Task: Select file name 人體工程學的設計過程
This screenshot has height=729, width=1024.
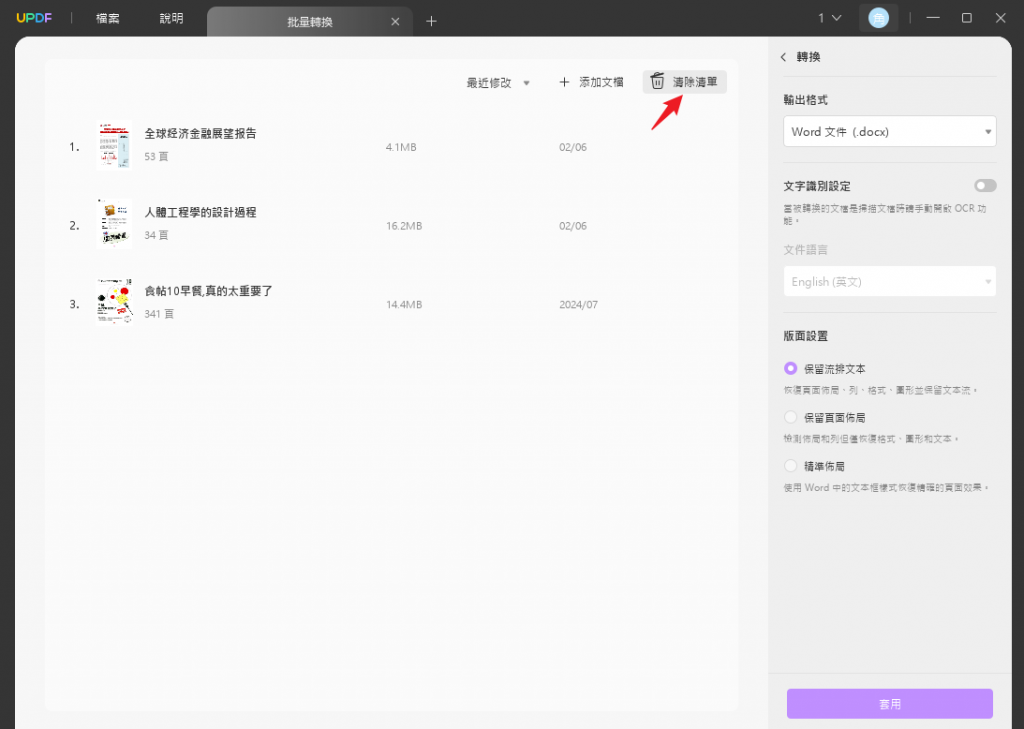Action: point(200,212)
